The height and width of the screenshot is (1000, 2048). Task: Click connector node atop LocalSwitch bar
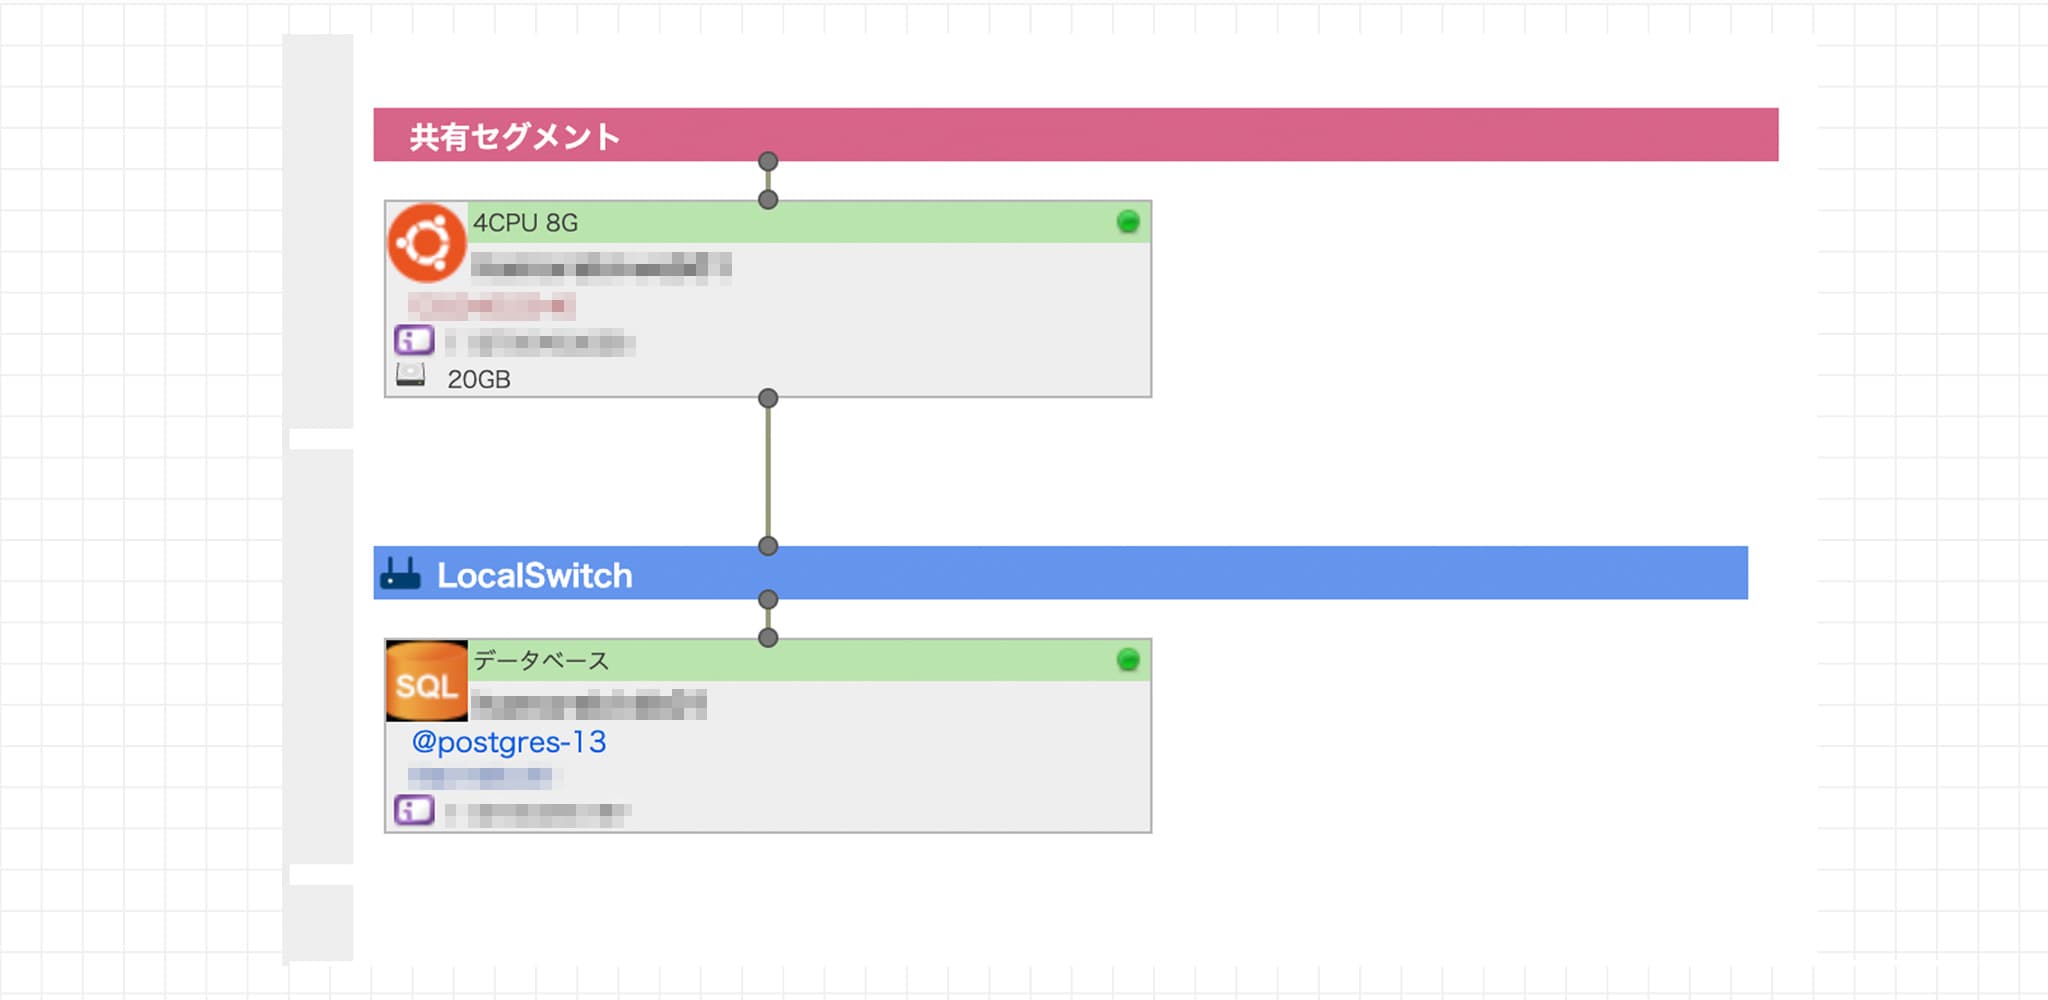(768, 546)
